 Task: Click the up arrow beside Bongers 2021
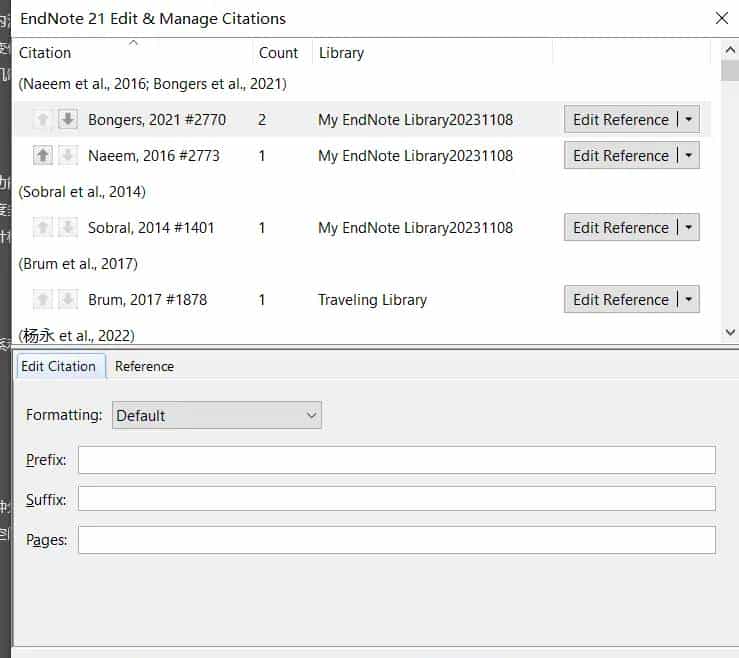pyautogui.click(x=43, y=120)
